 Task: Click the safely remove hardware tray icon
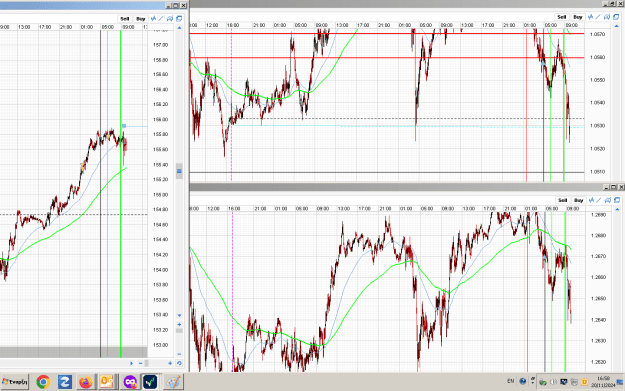[x=543, y=382]
